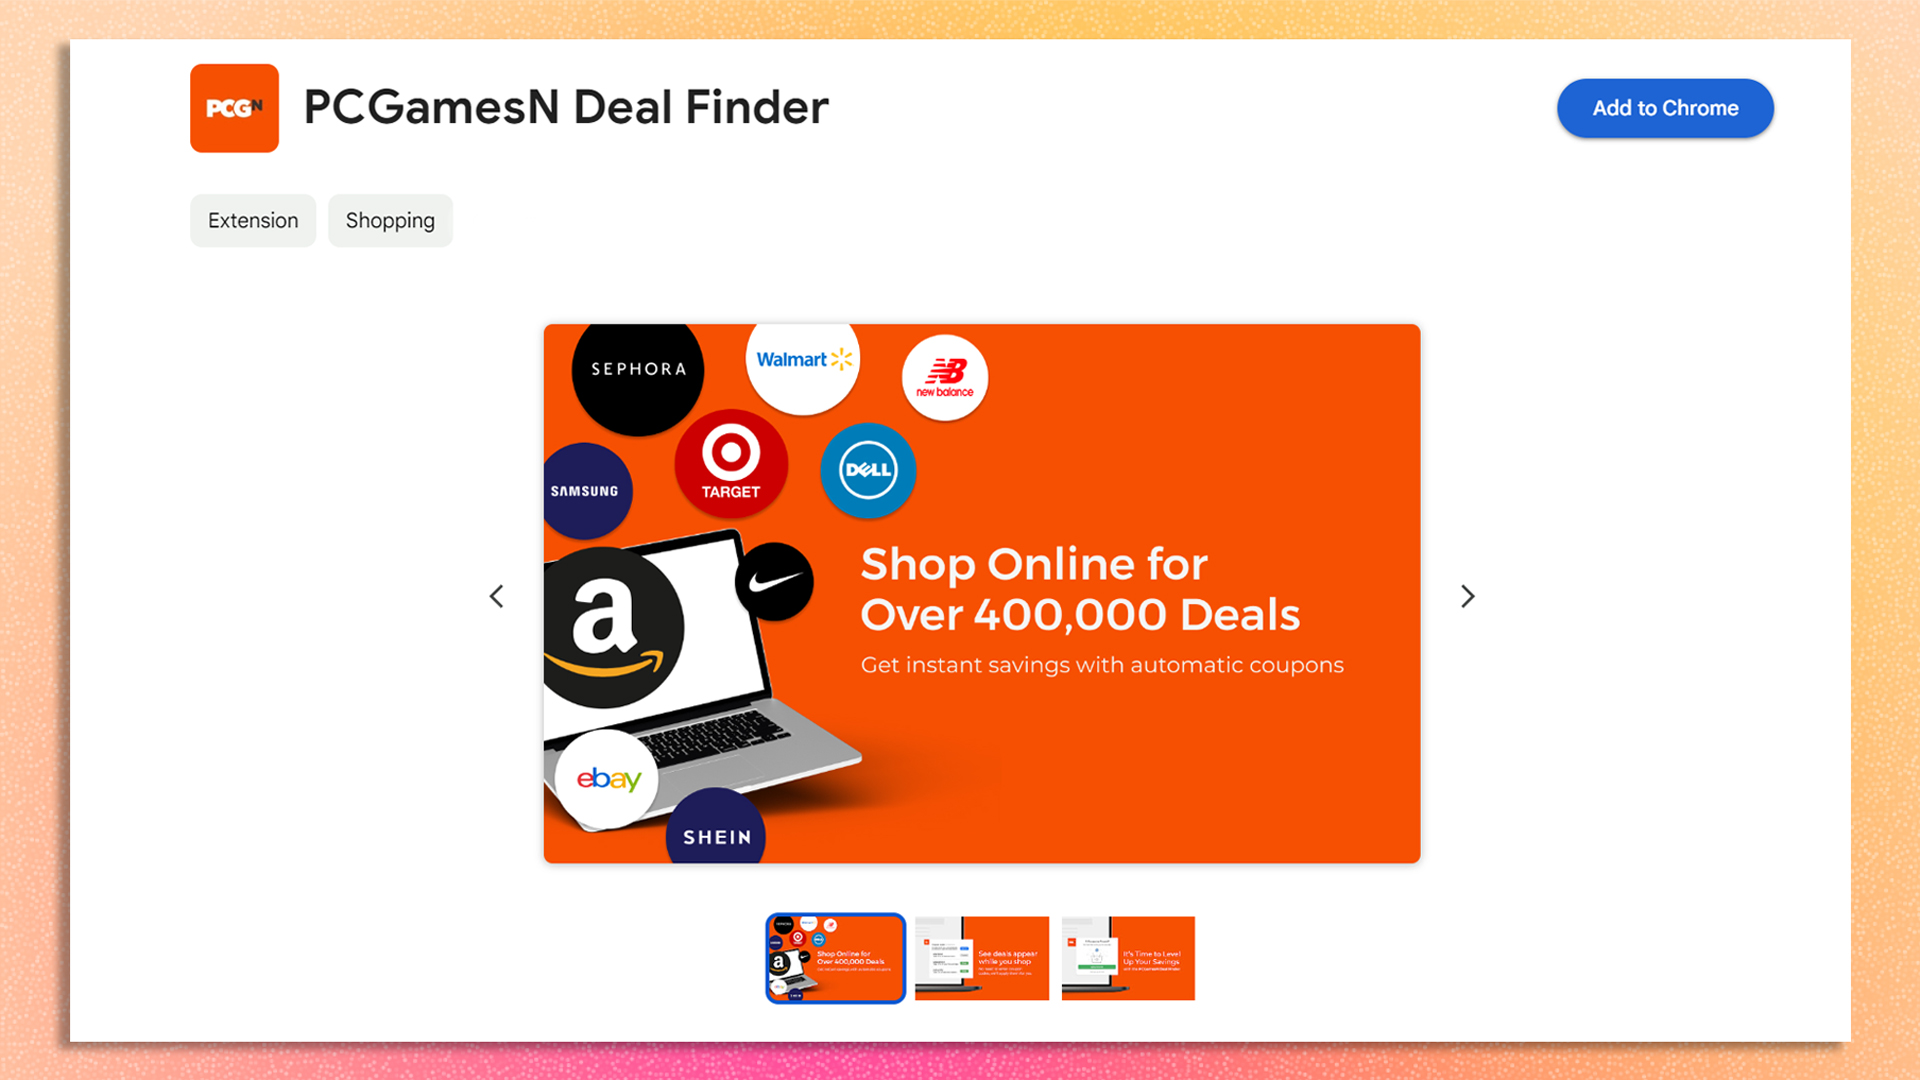1920x1080 pixels.
Task: Select the second thumbnail preview
Action: point(982,956)
